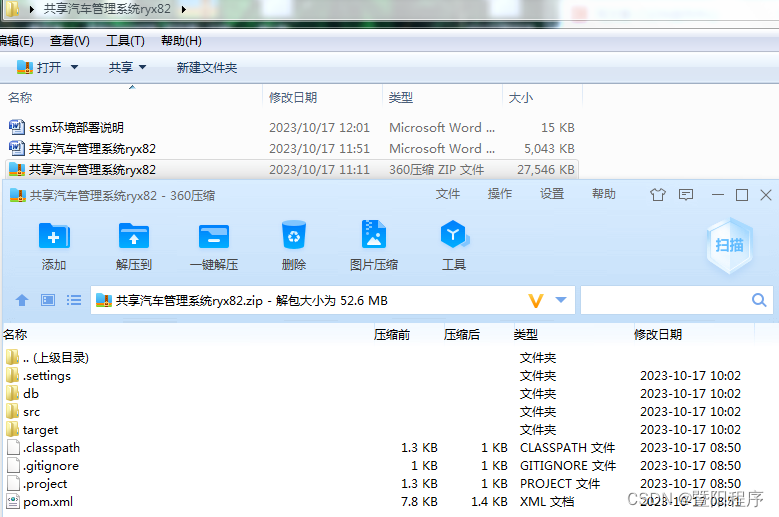Click the 扫描 (Scan) shield button
The height and width of the screenshot is (517, 779).
729,245
